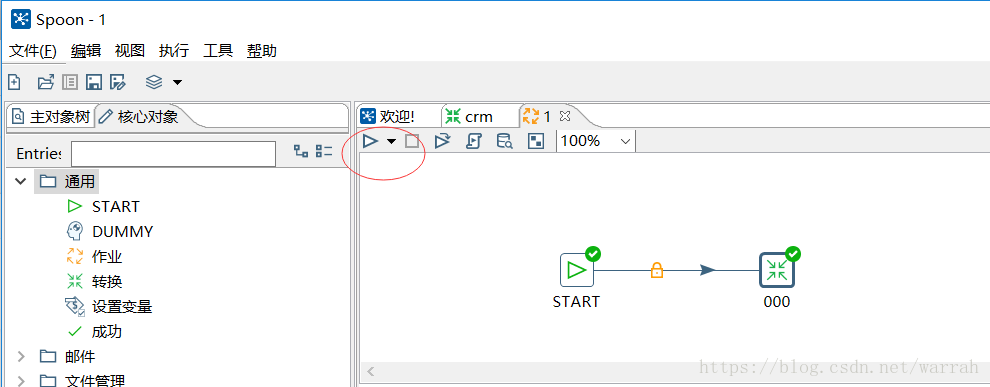Select the DUMMY entry in tree

point(110,232)
